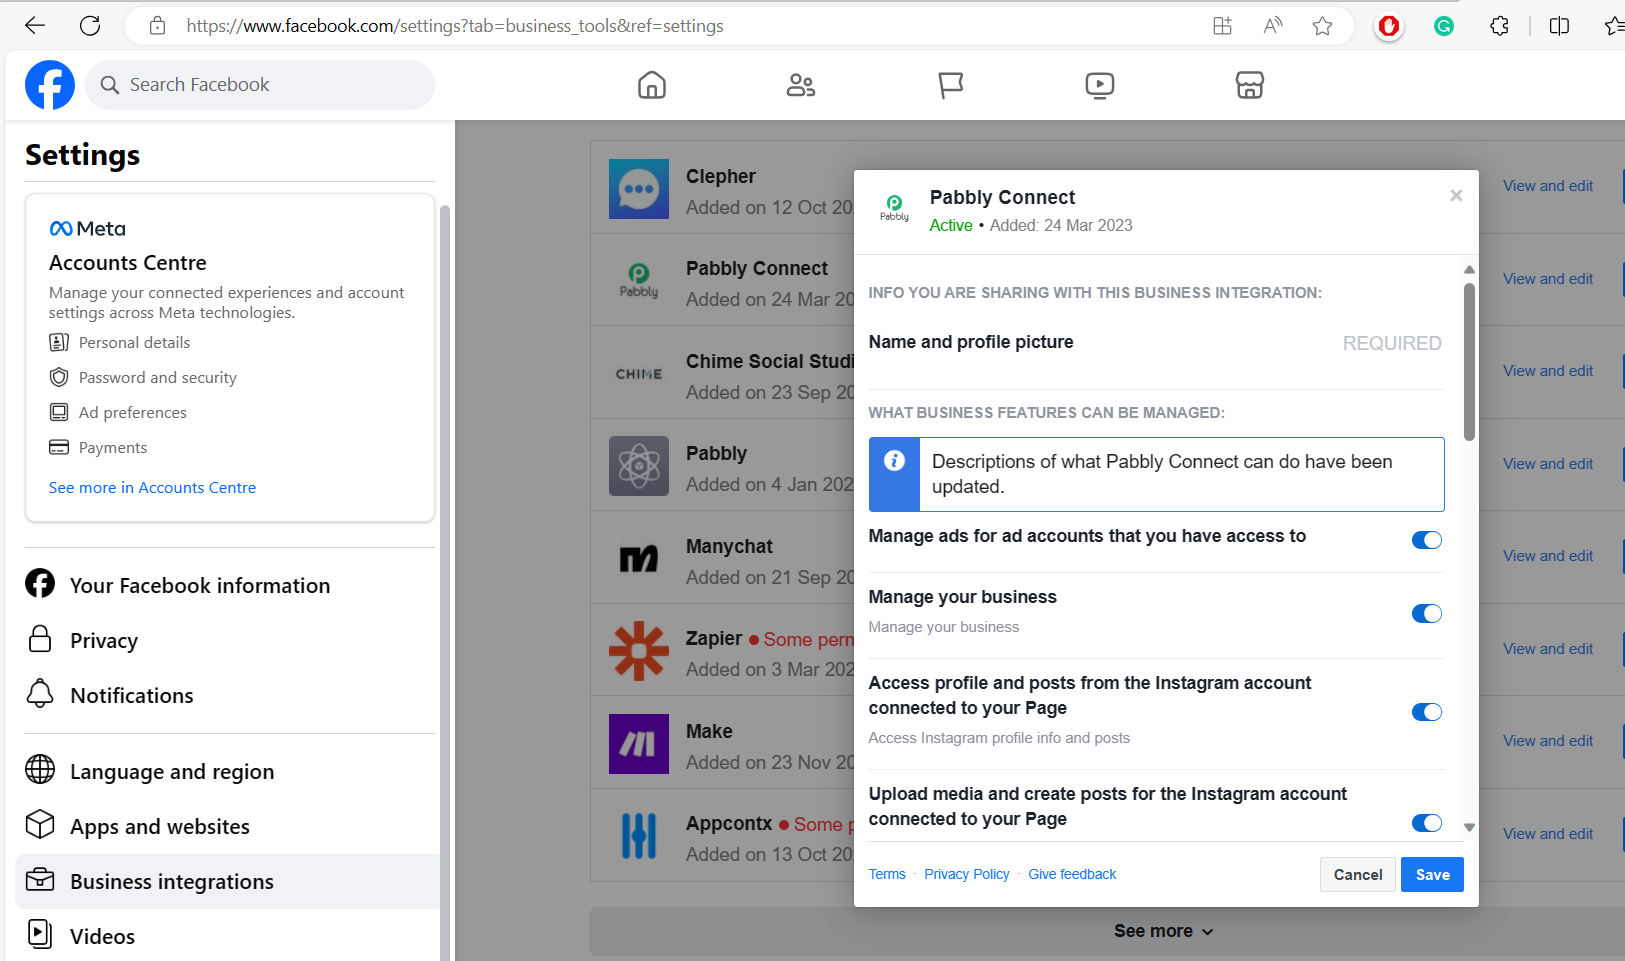Open the Privacy Policy link in the dialog
This screenshot has height=961, width=1625.
967,874
